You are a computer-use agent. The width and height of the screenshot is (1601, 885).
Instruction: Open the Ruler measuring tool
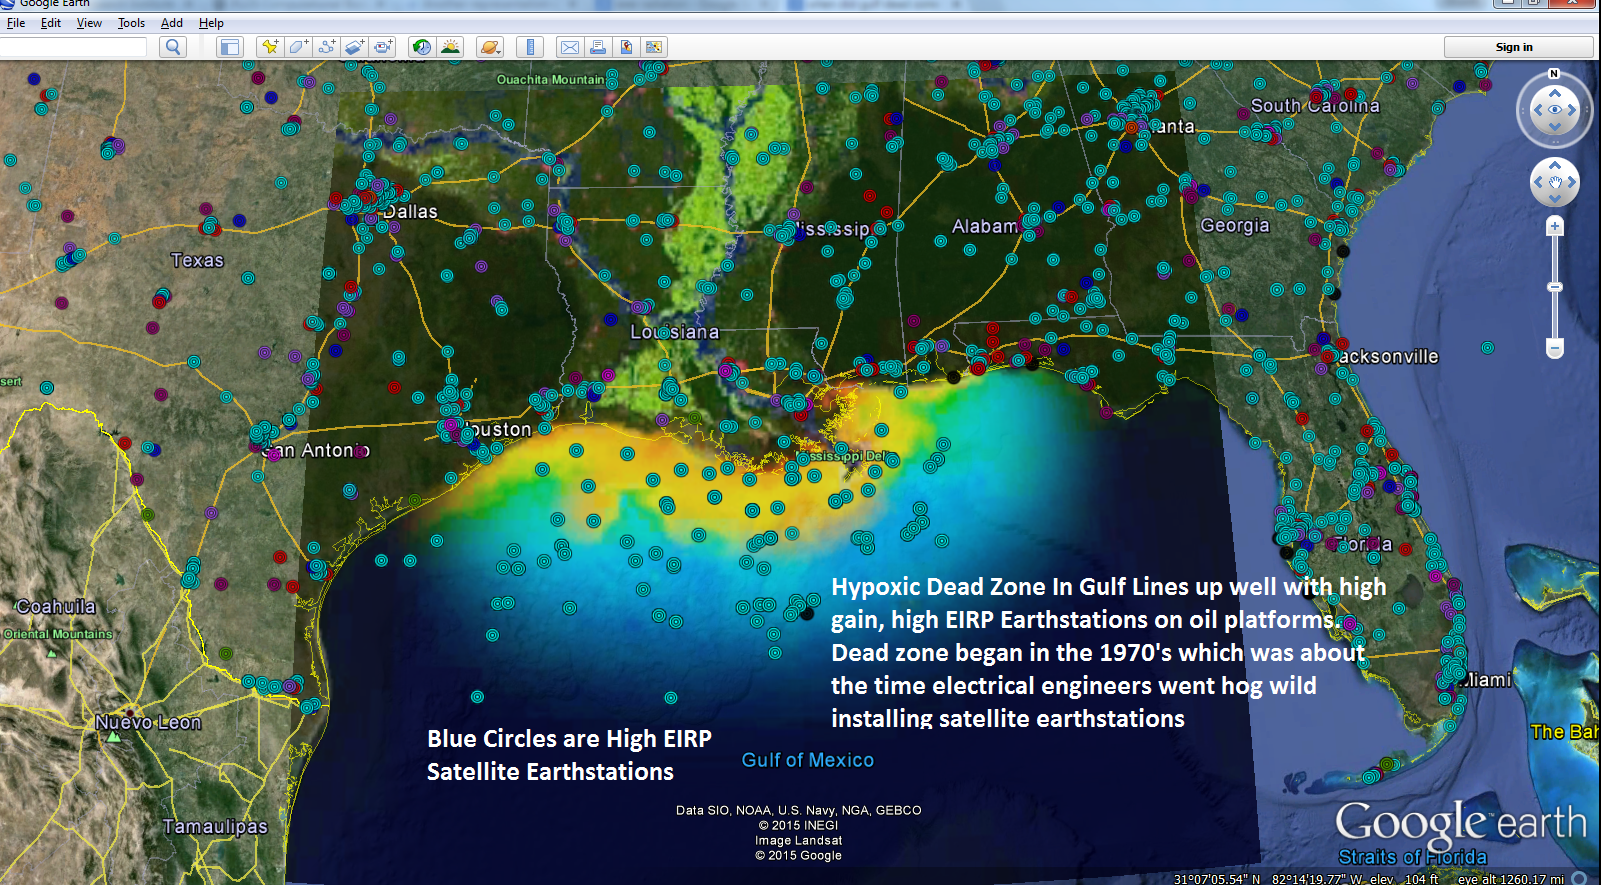530,47
